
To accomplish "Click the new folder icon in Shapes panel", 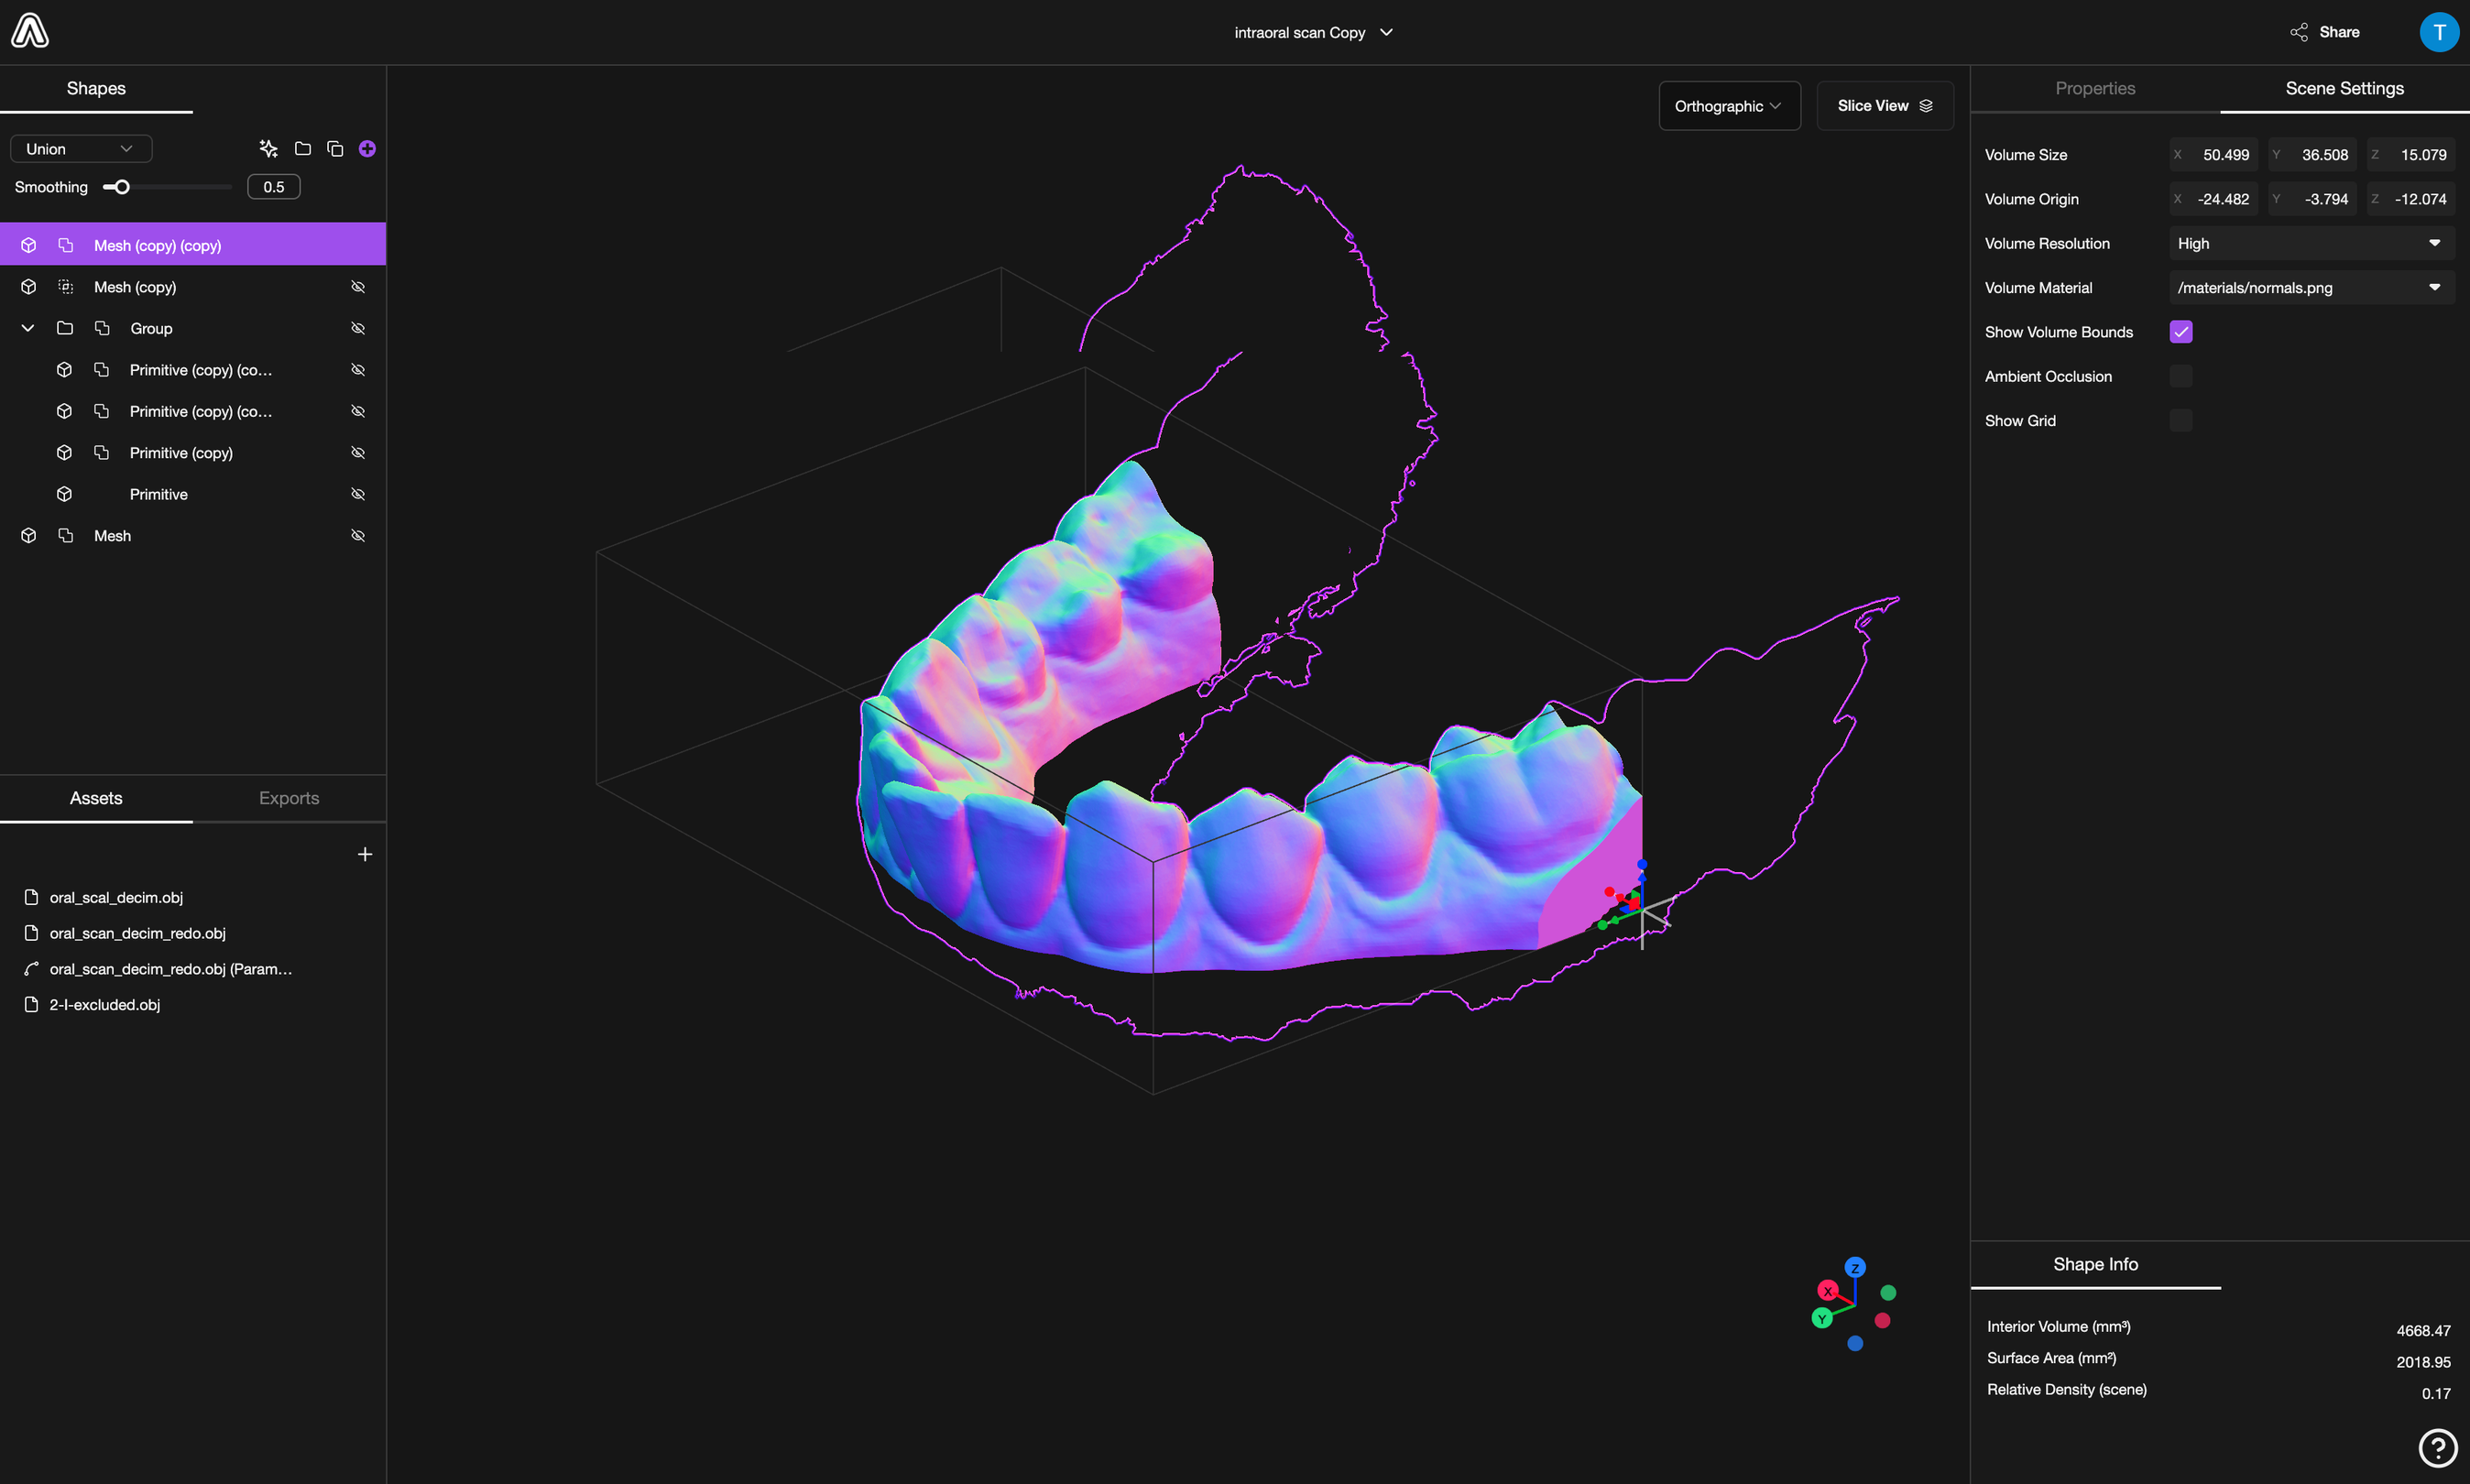I will pyautogui.click(x=302, y=148).
